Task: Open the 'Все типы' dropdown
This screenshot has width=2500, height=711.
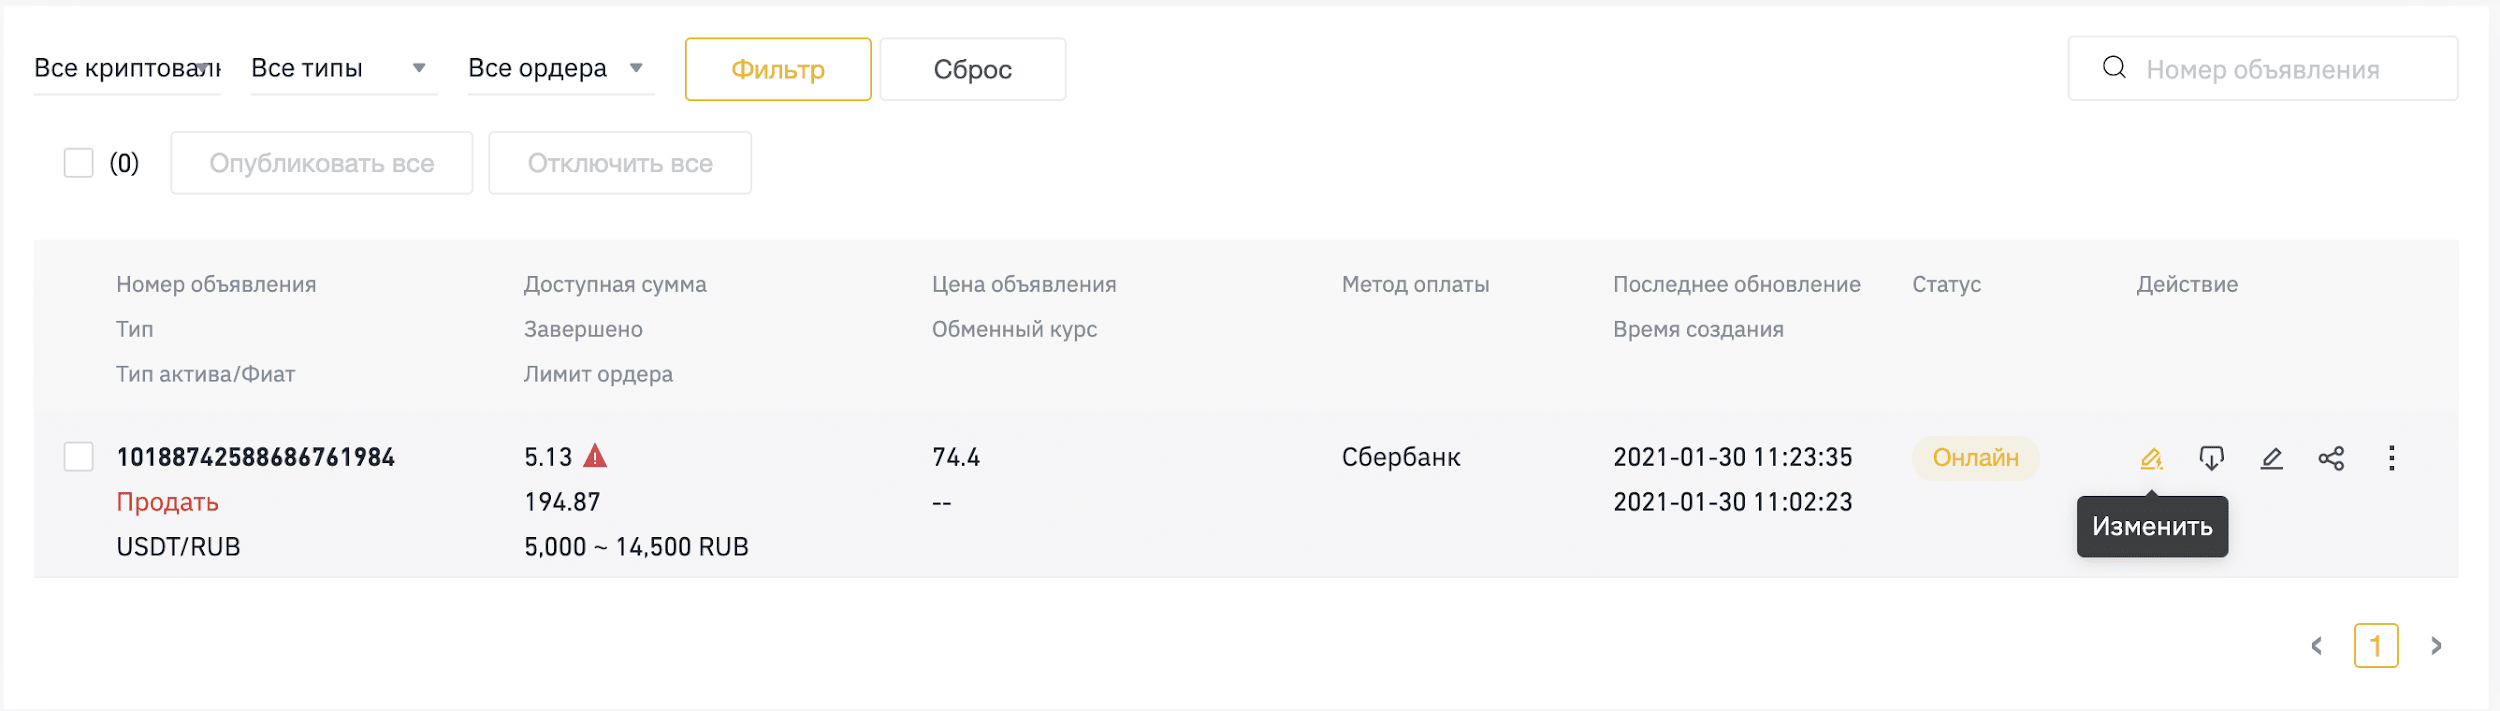Action: click(344, 68)
